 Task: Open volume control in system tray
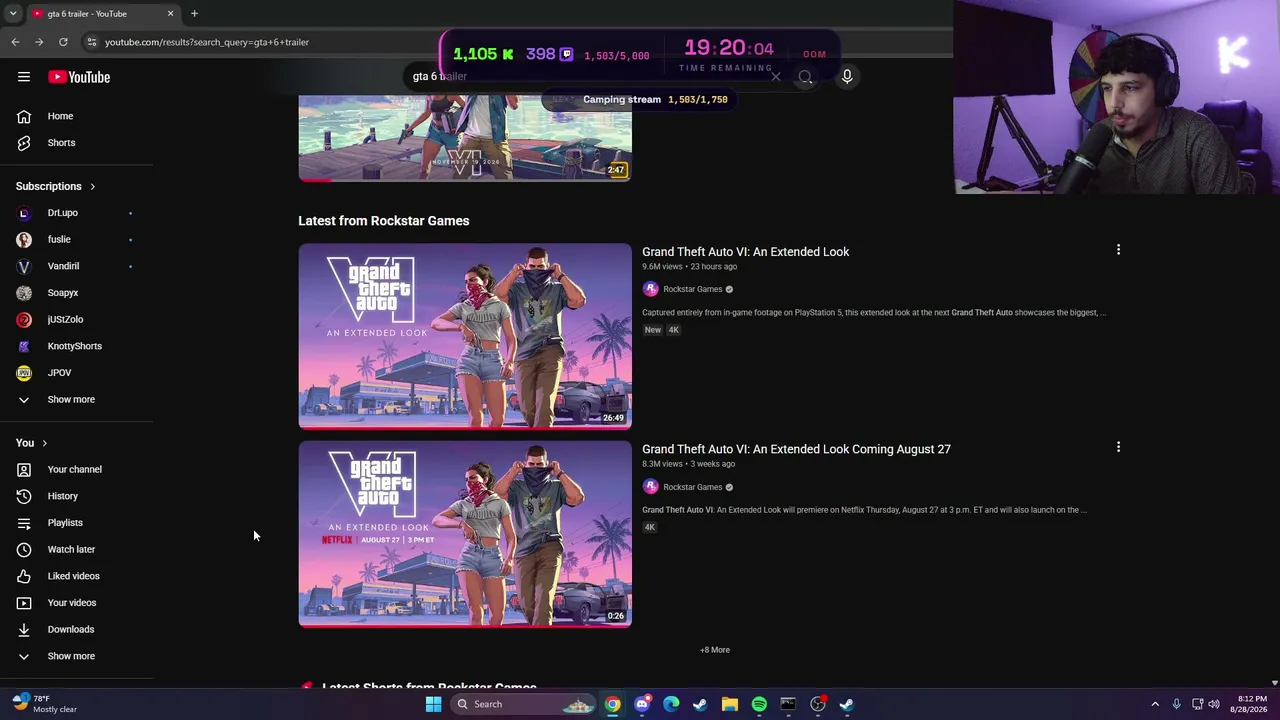tap(1214, 704)
